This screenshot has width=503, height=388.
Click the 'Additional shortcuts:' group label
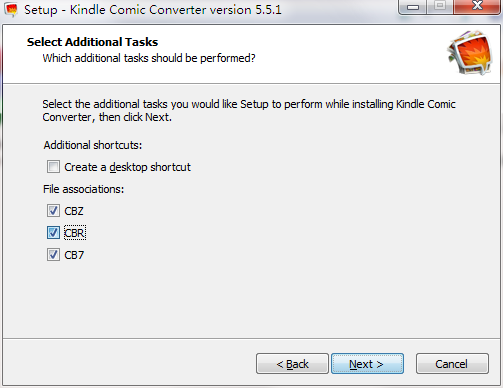click(x=93, y=145)
